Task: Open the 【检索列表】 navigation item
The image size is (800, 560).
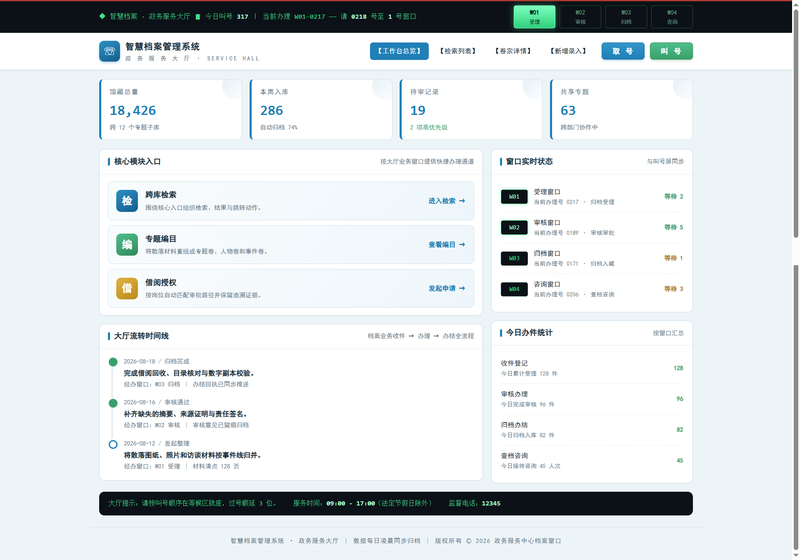Action: (458, 51)
